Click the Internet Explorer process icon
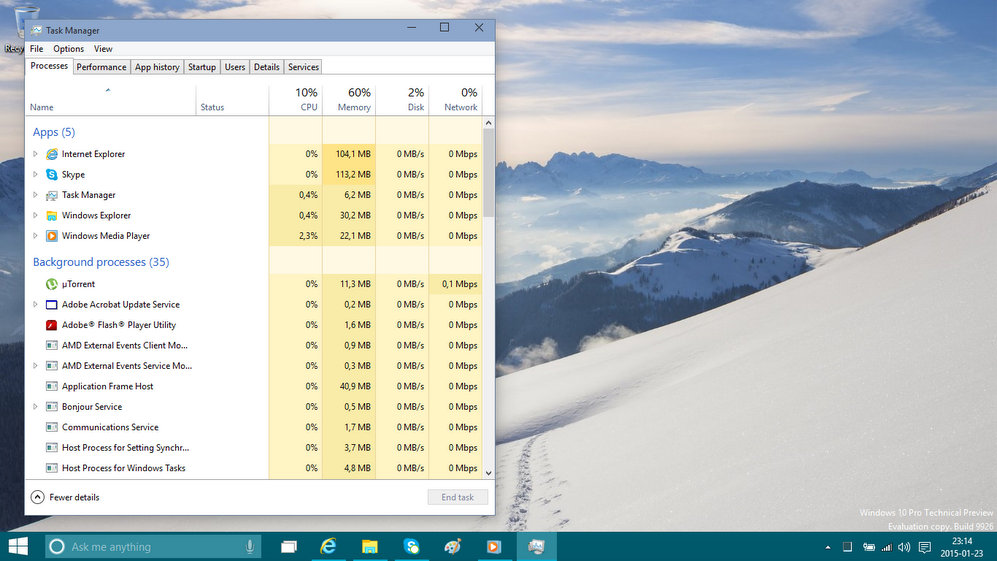This screenshot has width=997, height=561. [x=52, y=154]
